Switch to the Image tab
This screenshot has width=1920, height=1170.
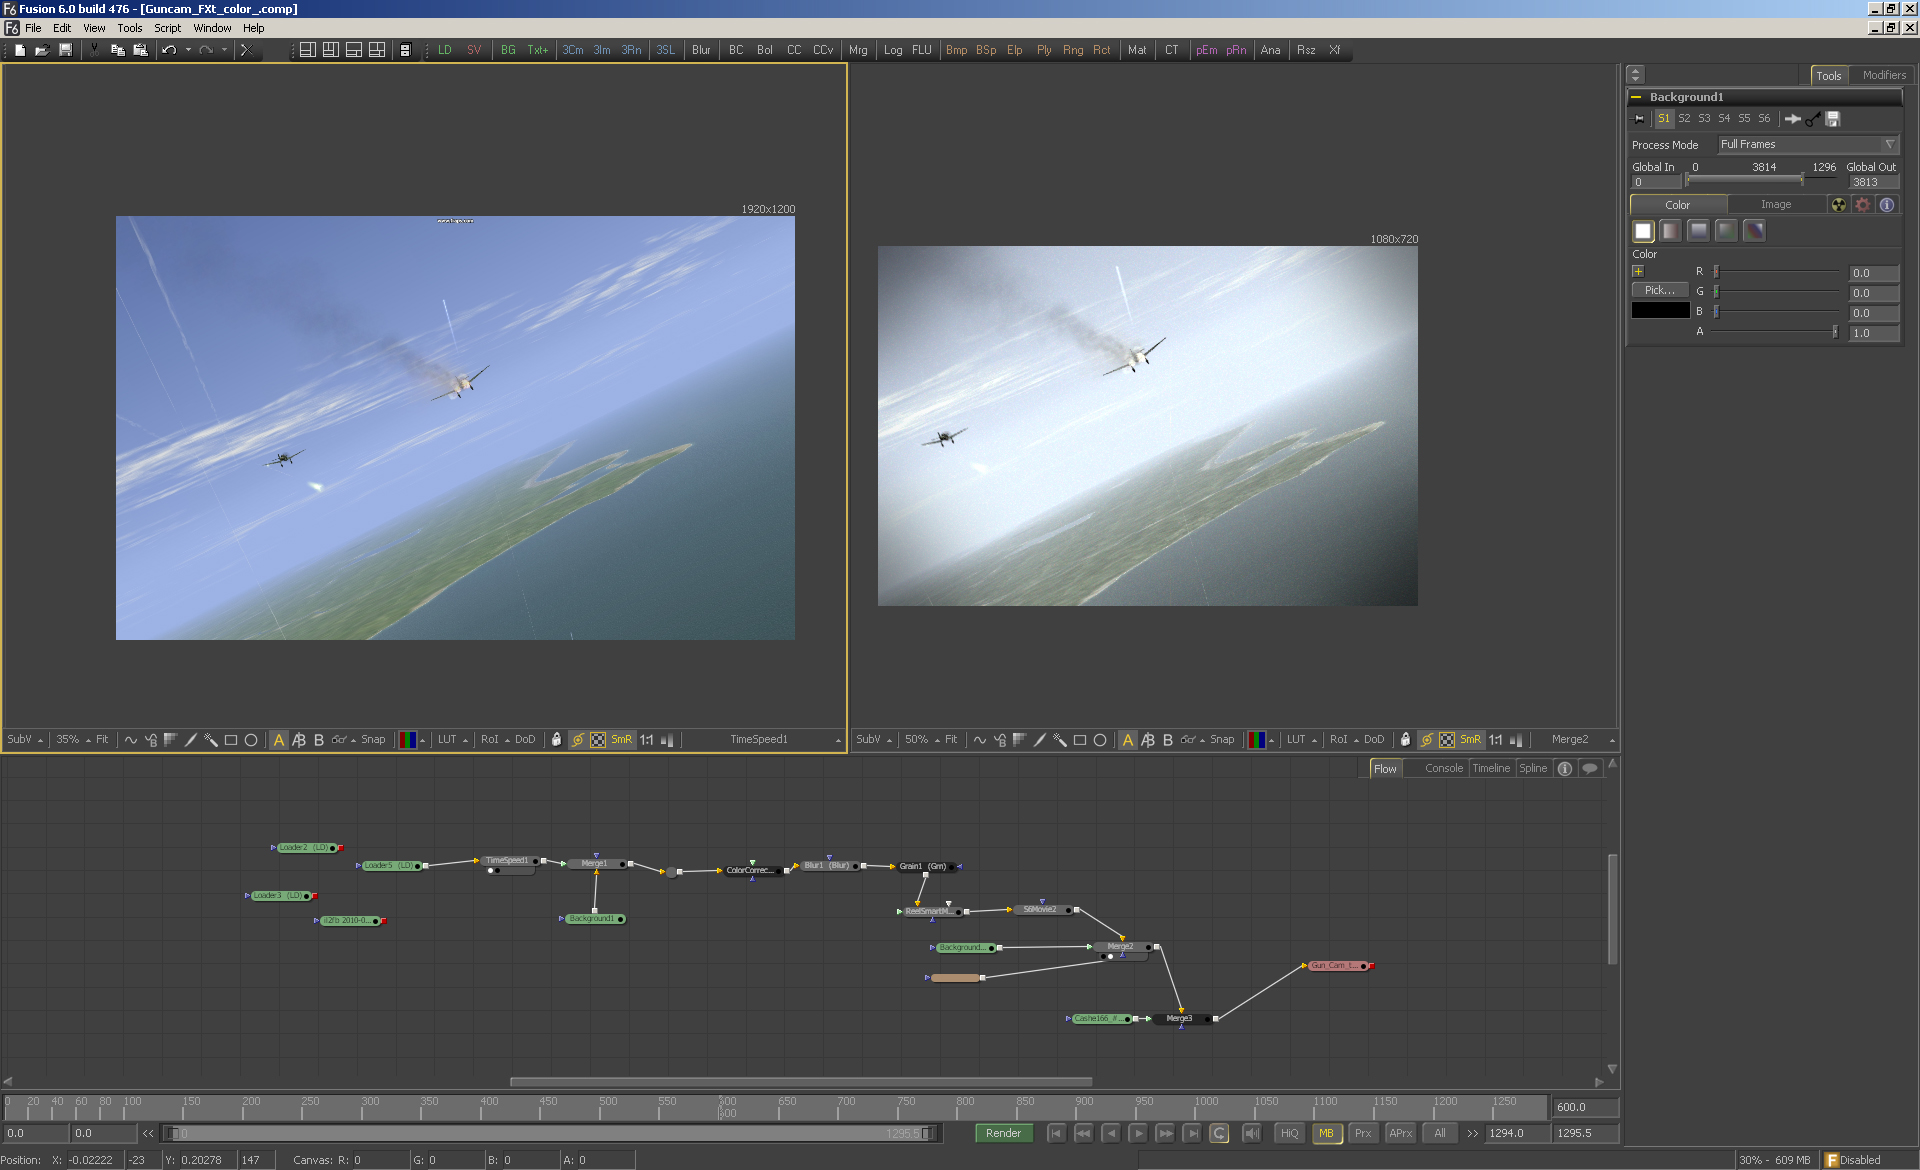pyautogui.click(x=1776, y=205)
